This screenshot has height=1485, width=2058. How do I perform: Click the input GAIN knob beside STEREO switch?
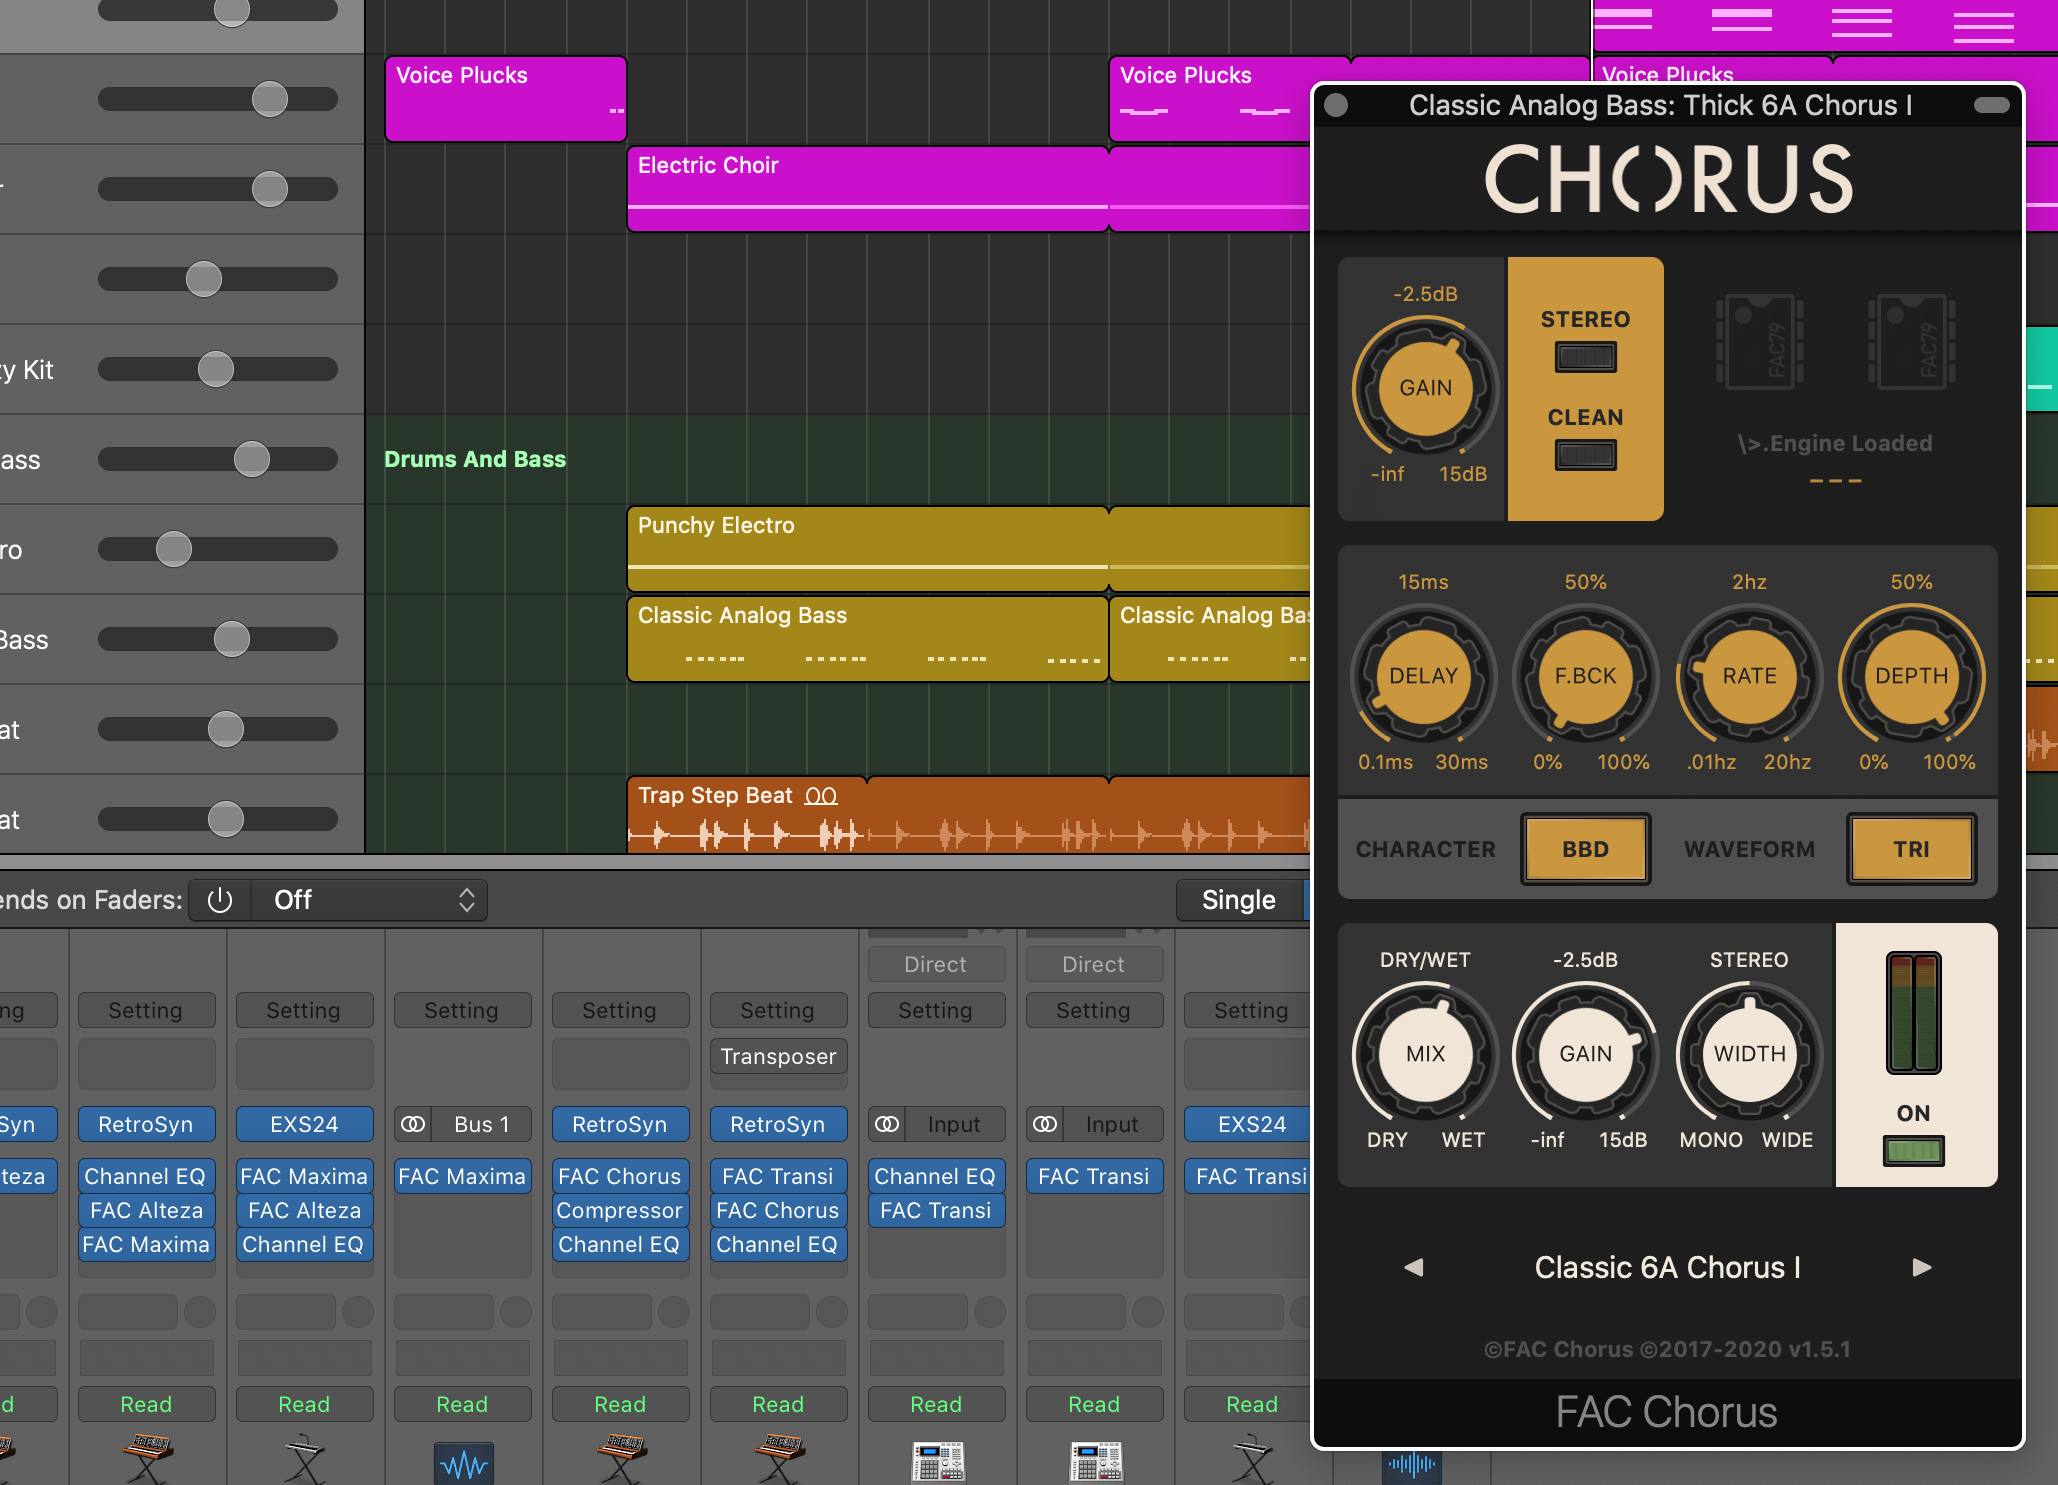tap(1425, 388)
